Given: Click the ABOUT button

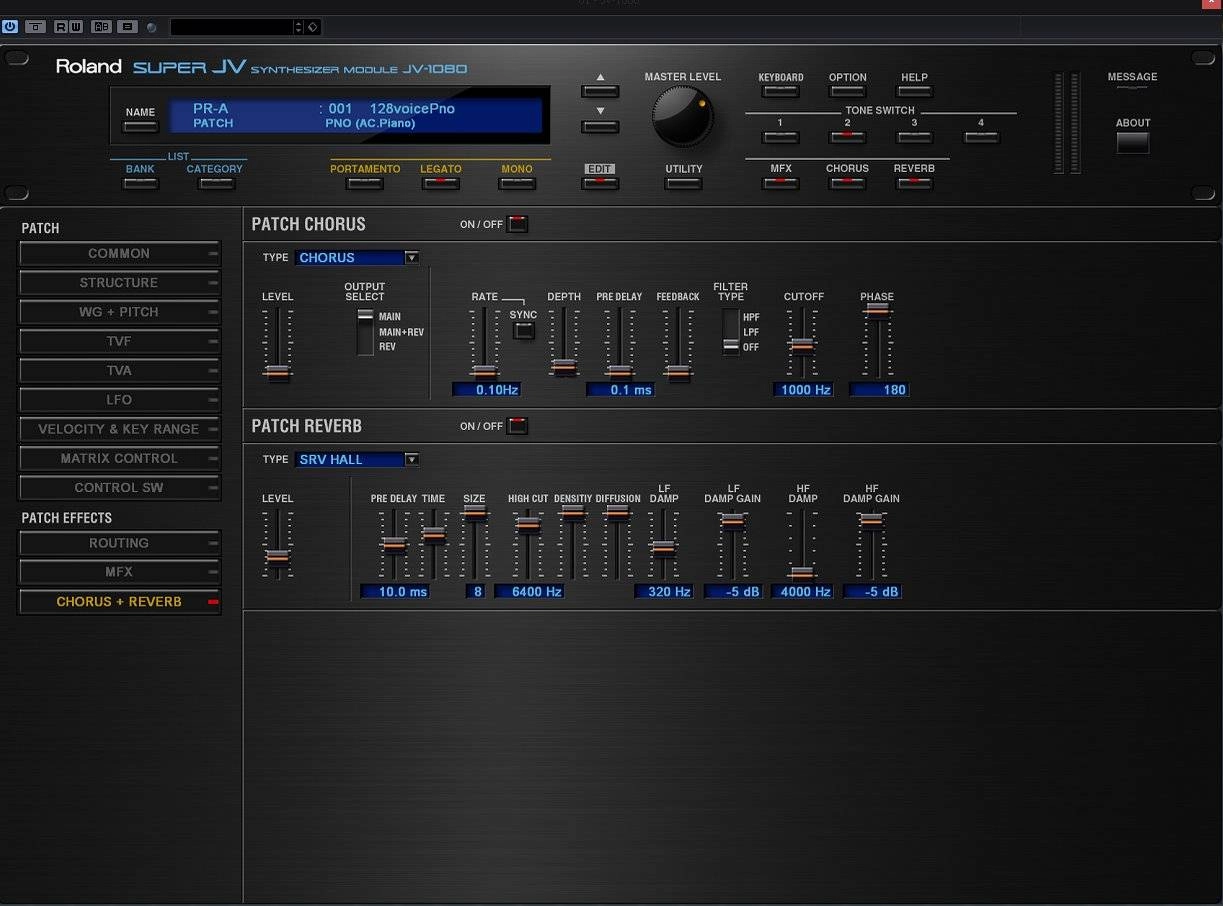Looking at the screenshot, I should [x=1133, y=142].
